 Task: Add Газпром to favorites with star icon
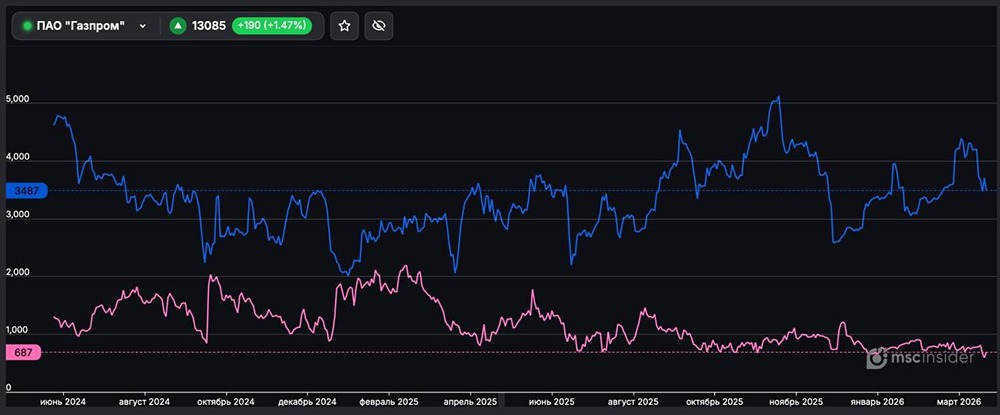pyautogui.click(x=344, y=26)
